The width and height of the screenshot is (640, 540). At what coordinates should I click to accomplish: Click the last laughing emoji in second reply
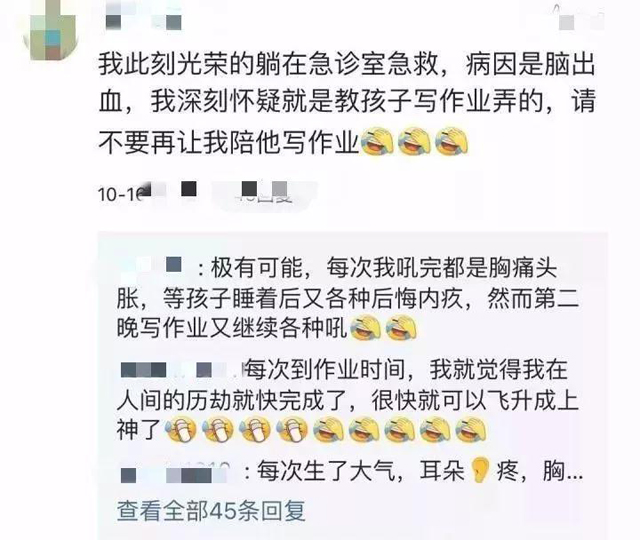[471, 430]
